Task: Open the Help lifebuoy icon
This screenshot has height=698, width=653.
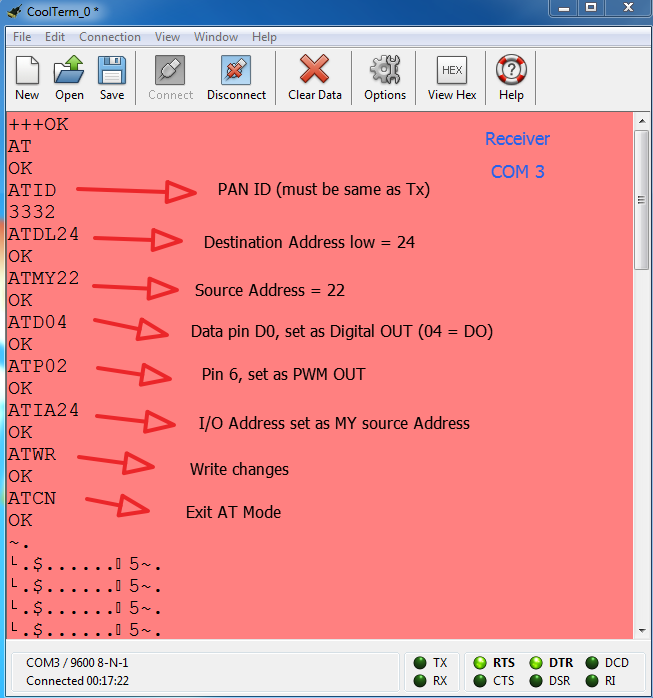Action: tap(511, 72)
